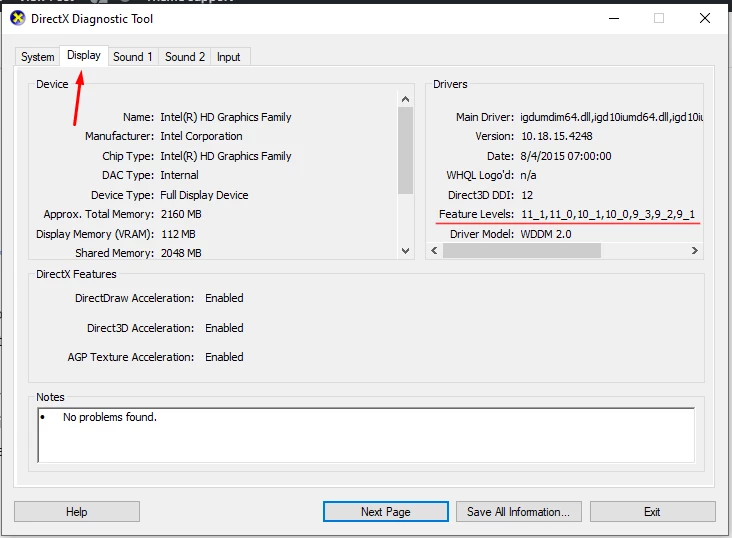Click the Device panel vertical scrollbar thumb

405,150
